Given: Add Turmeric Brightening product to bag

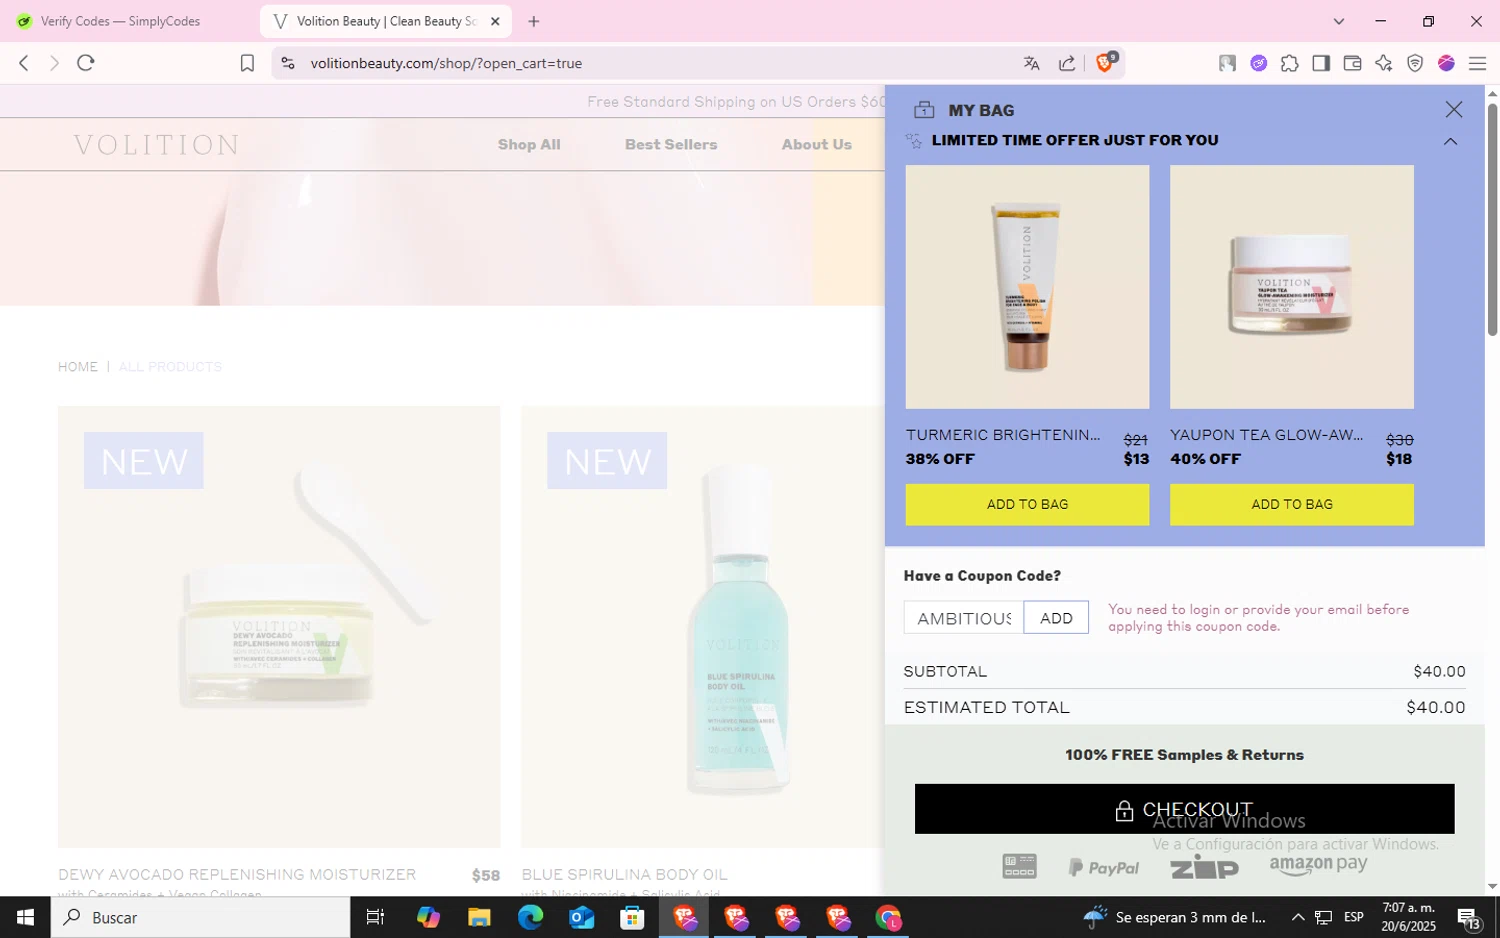Looking at the screenshot, I should coord(1027,504).
